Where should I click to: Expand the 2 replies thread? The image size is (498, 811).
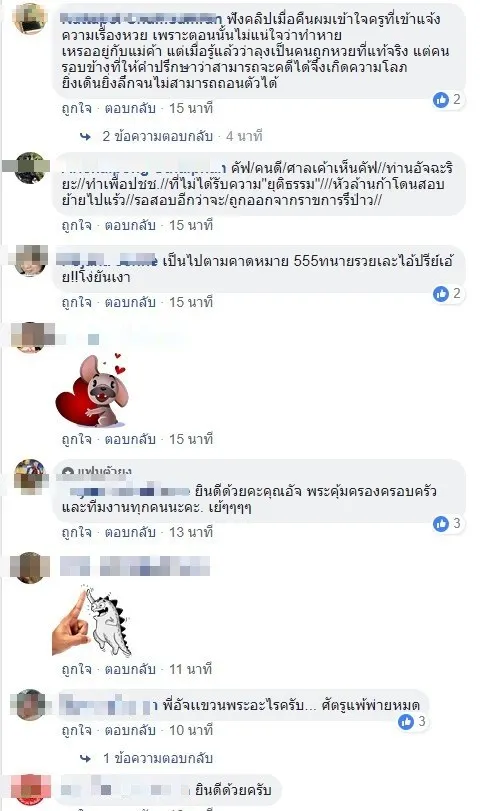click(x=157, y=136)
